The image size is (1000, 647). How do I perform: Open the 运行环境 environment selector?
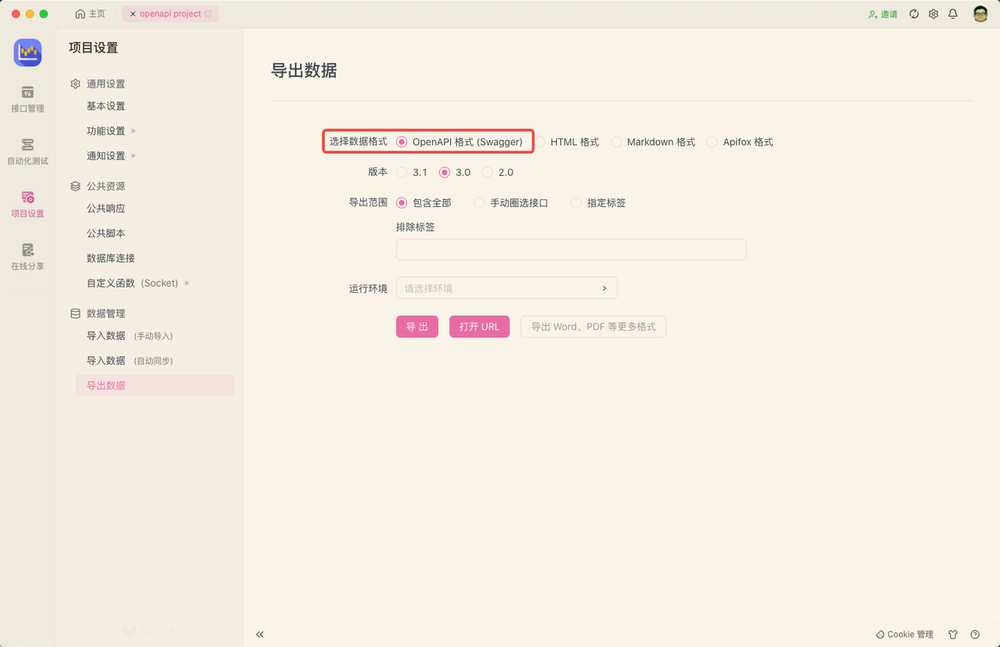506,286
